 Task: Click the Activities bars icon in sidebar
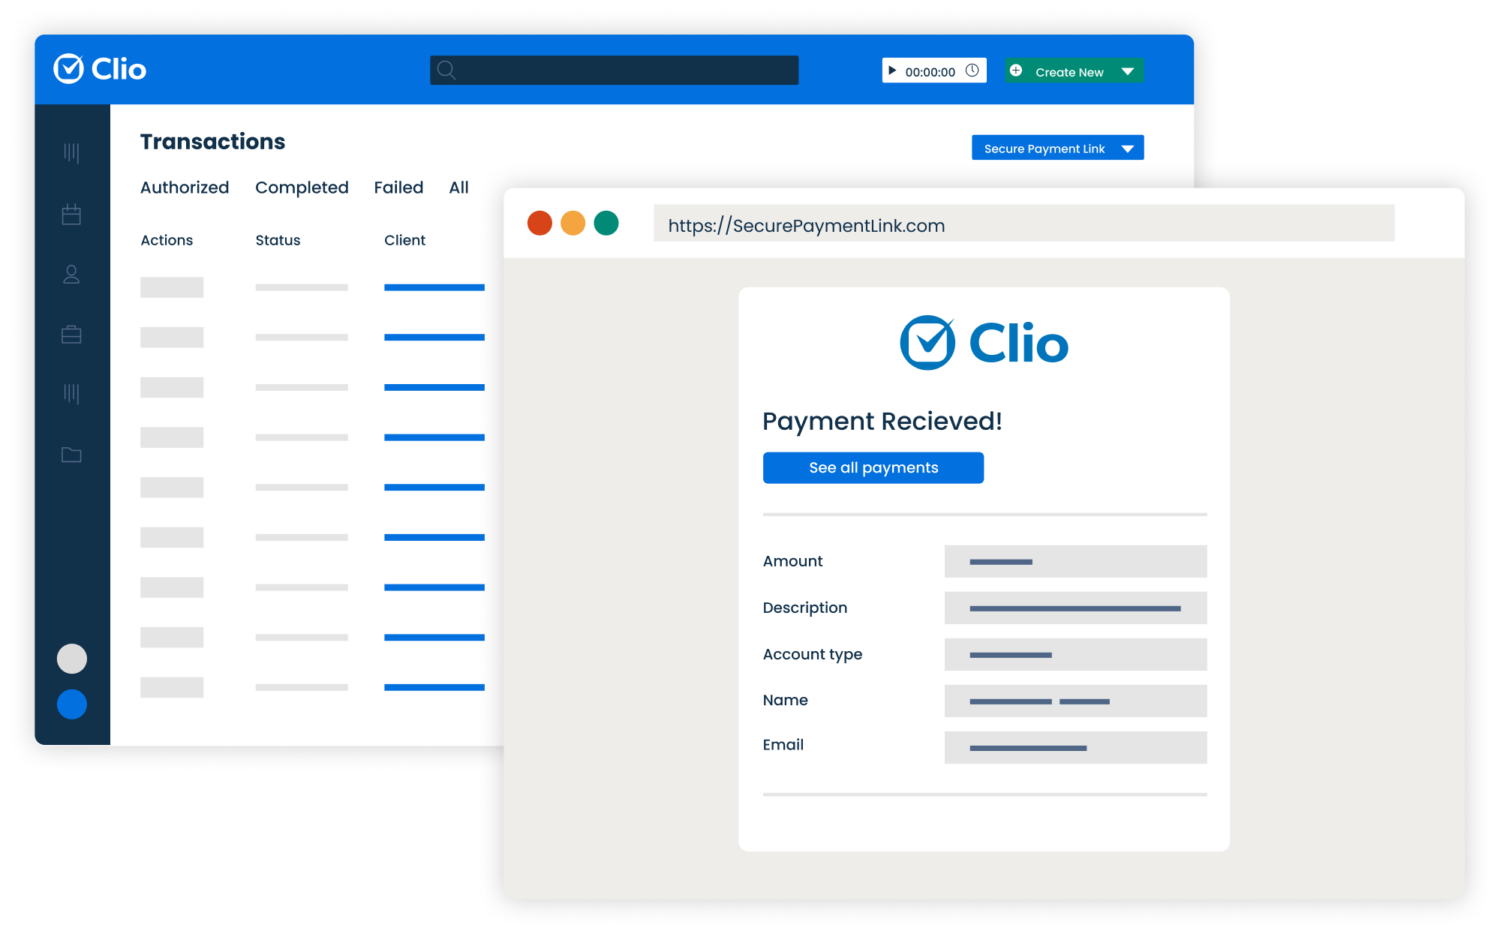pos(71,152)
